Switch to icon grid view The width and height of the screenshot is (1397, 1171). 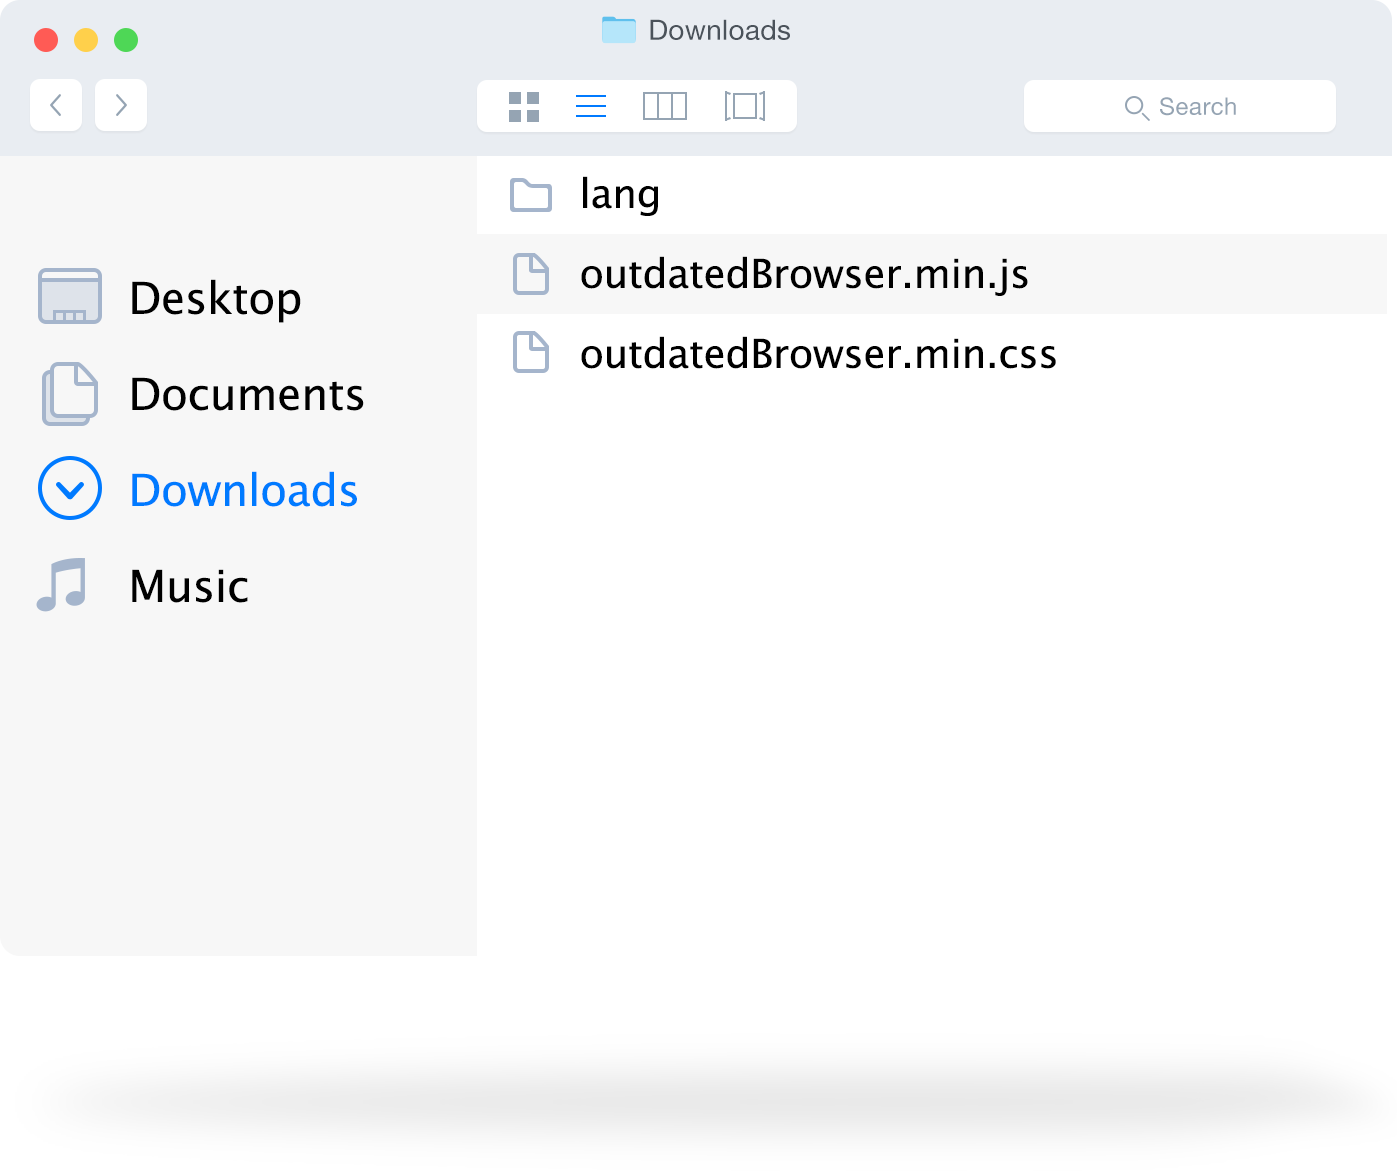point(524,106)
